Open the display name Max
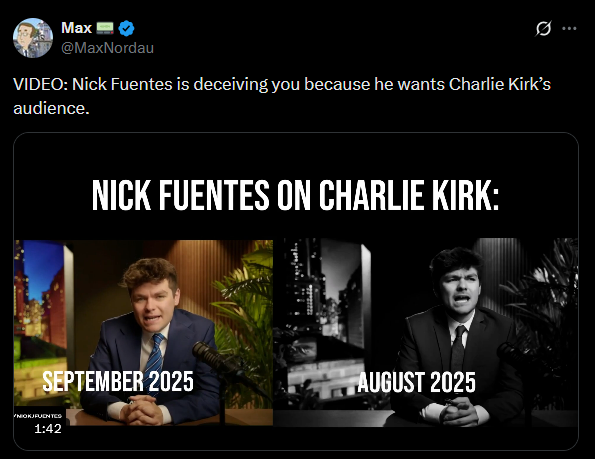This screenshot has height=459, width=595. click(76, 28)
